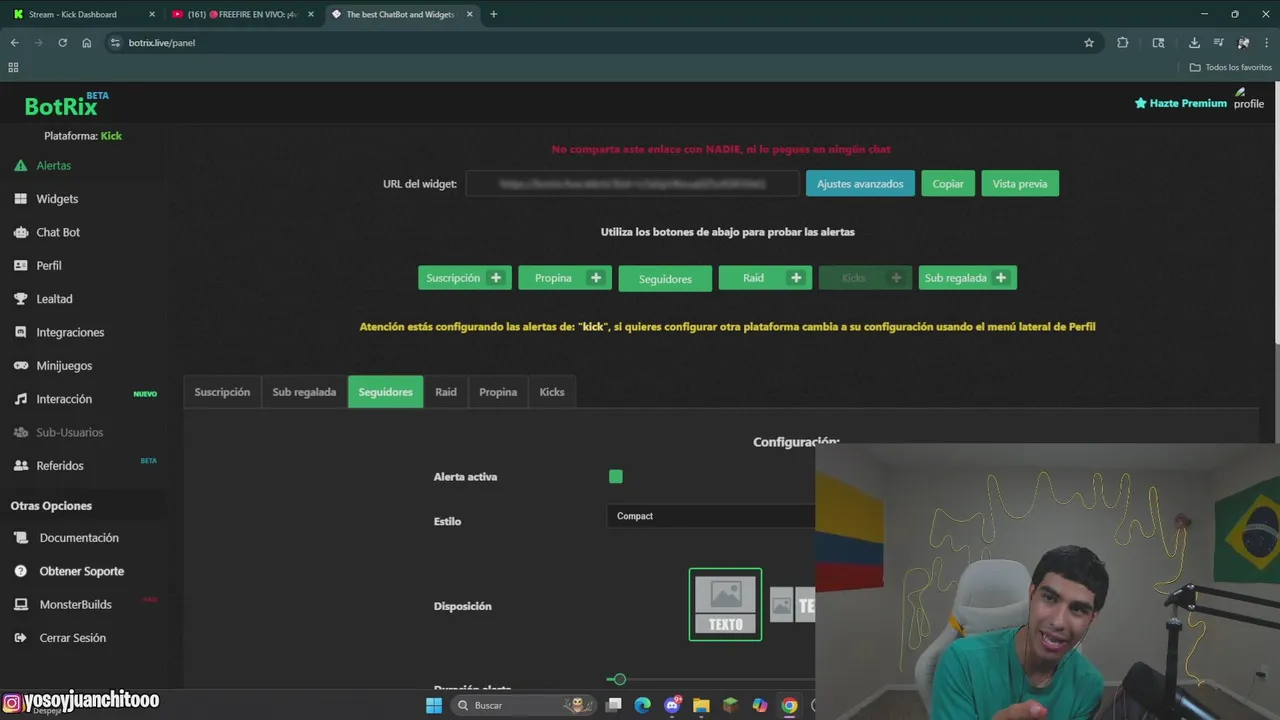Open Interacción music section
This screenshot has width=1280, height=720.
tap(64, 399)
